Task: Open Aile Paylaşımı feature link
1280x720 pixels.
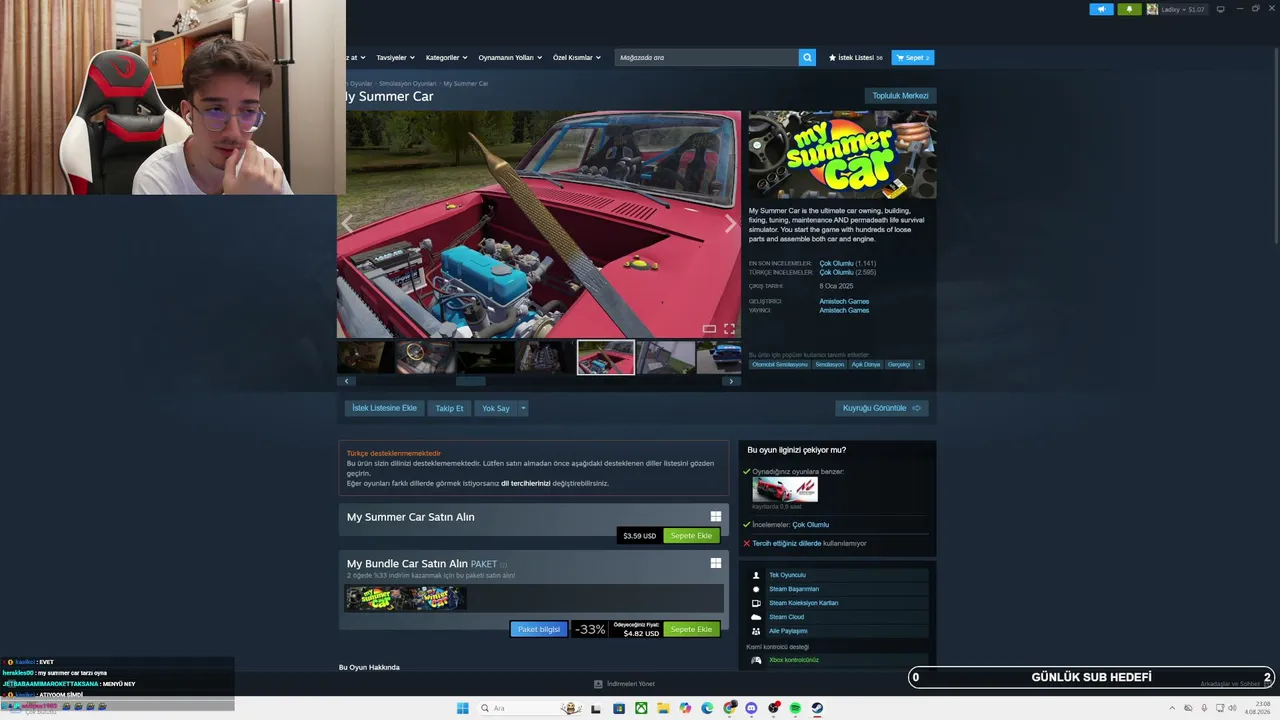Action: click(788, 631)
